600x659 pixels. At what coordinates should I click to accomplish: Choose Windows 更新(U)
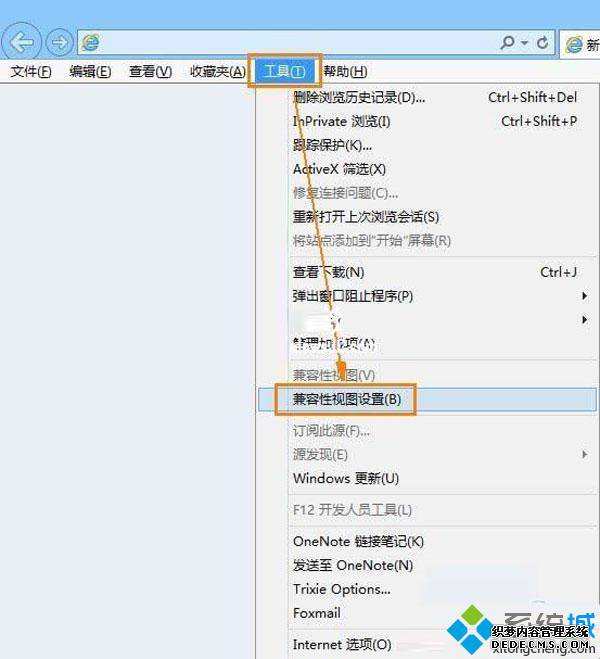point(427,479)
